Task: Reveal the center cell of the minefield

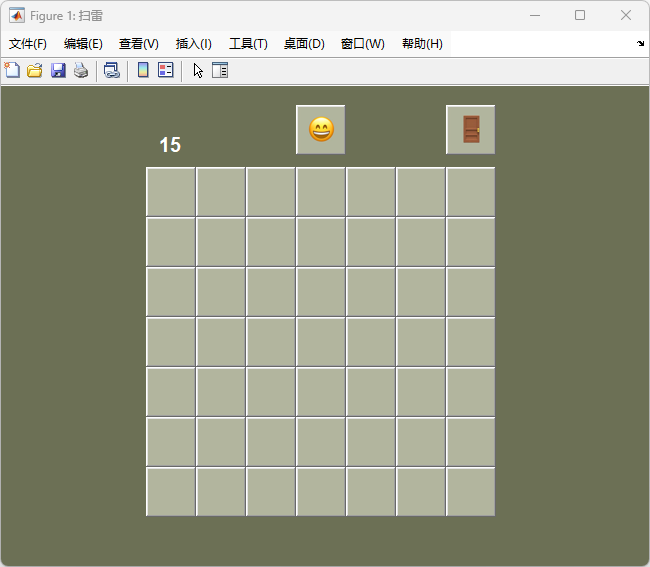Action: (x=320, y=342)
